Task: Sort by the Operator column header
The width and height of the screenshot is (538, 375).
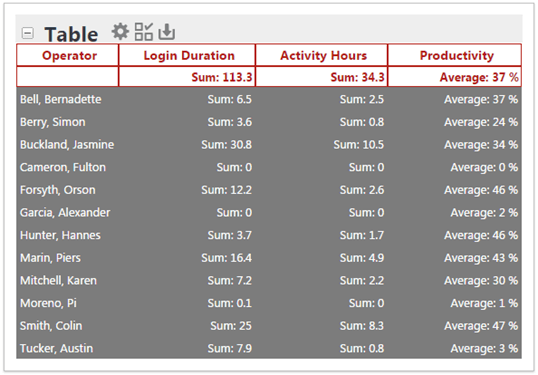Action: 68,55
